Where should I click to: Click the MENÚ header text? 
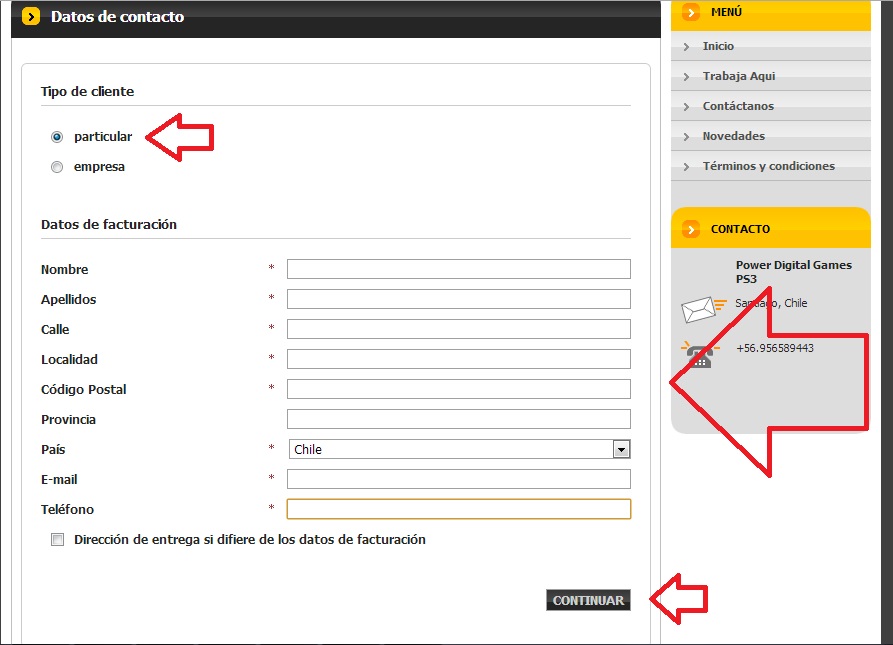(x=726, y=12)
